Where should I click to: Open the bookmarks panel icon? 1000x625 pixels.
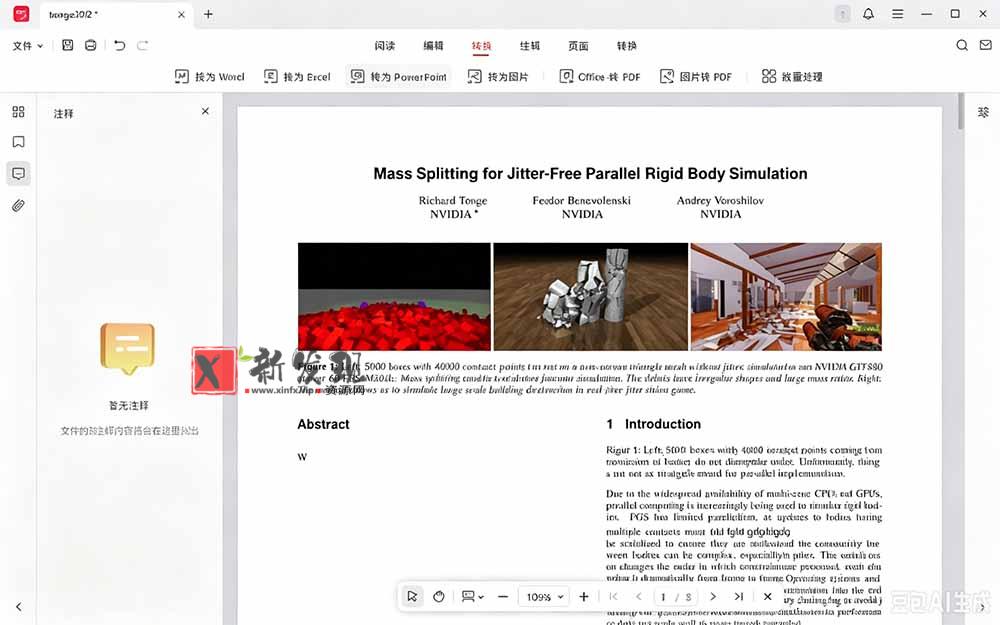18,142
